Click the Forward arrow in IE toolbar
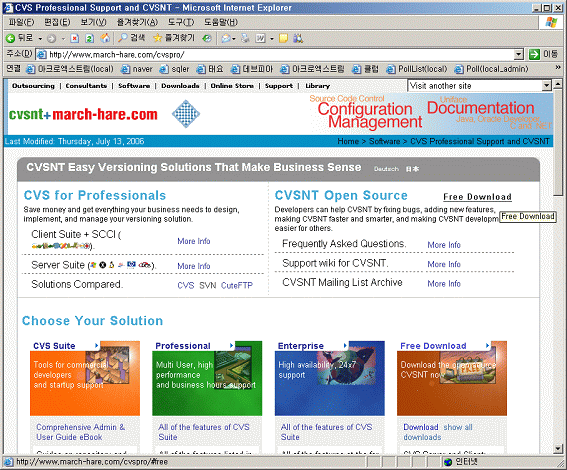Screen dimensions: 567x470 pos(52,38)
